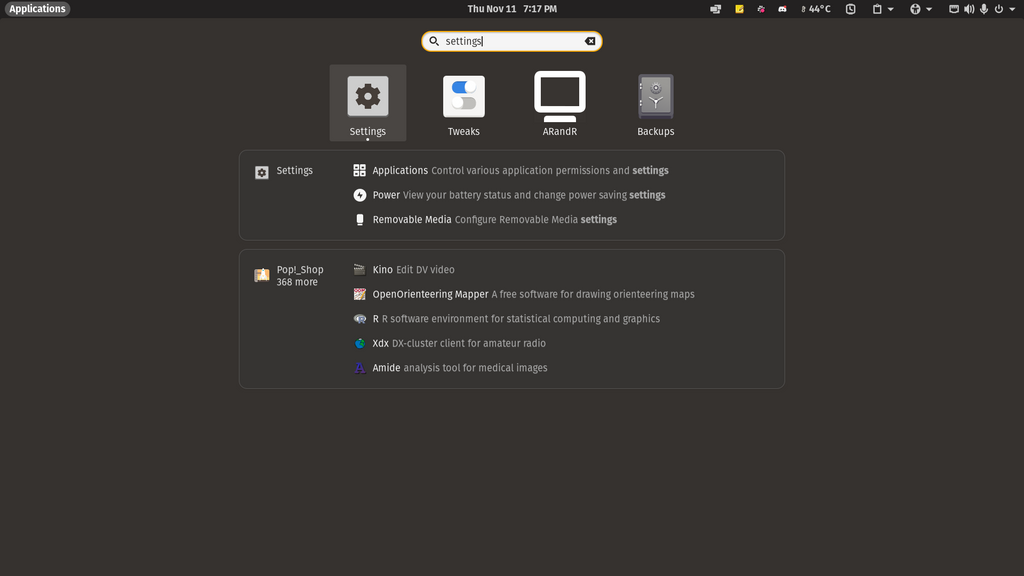Clear the search field text
This screenshot has width=1024, height=576.
(589, 41)
